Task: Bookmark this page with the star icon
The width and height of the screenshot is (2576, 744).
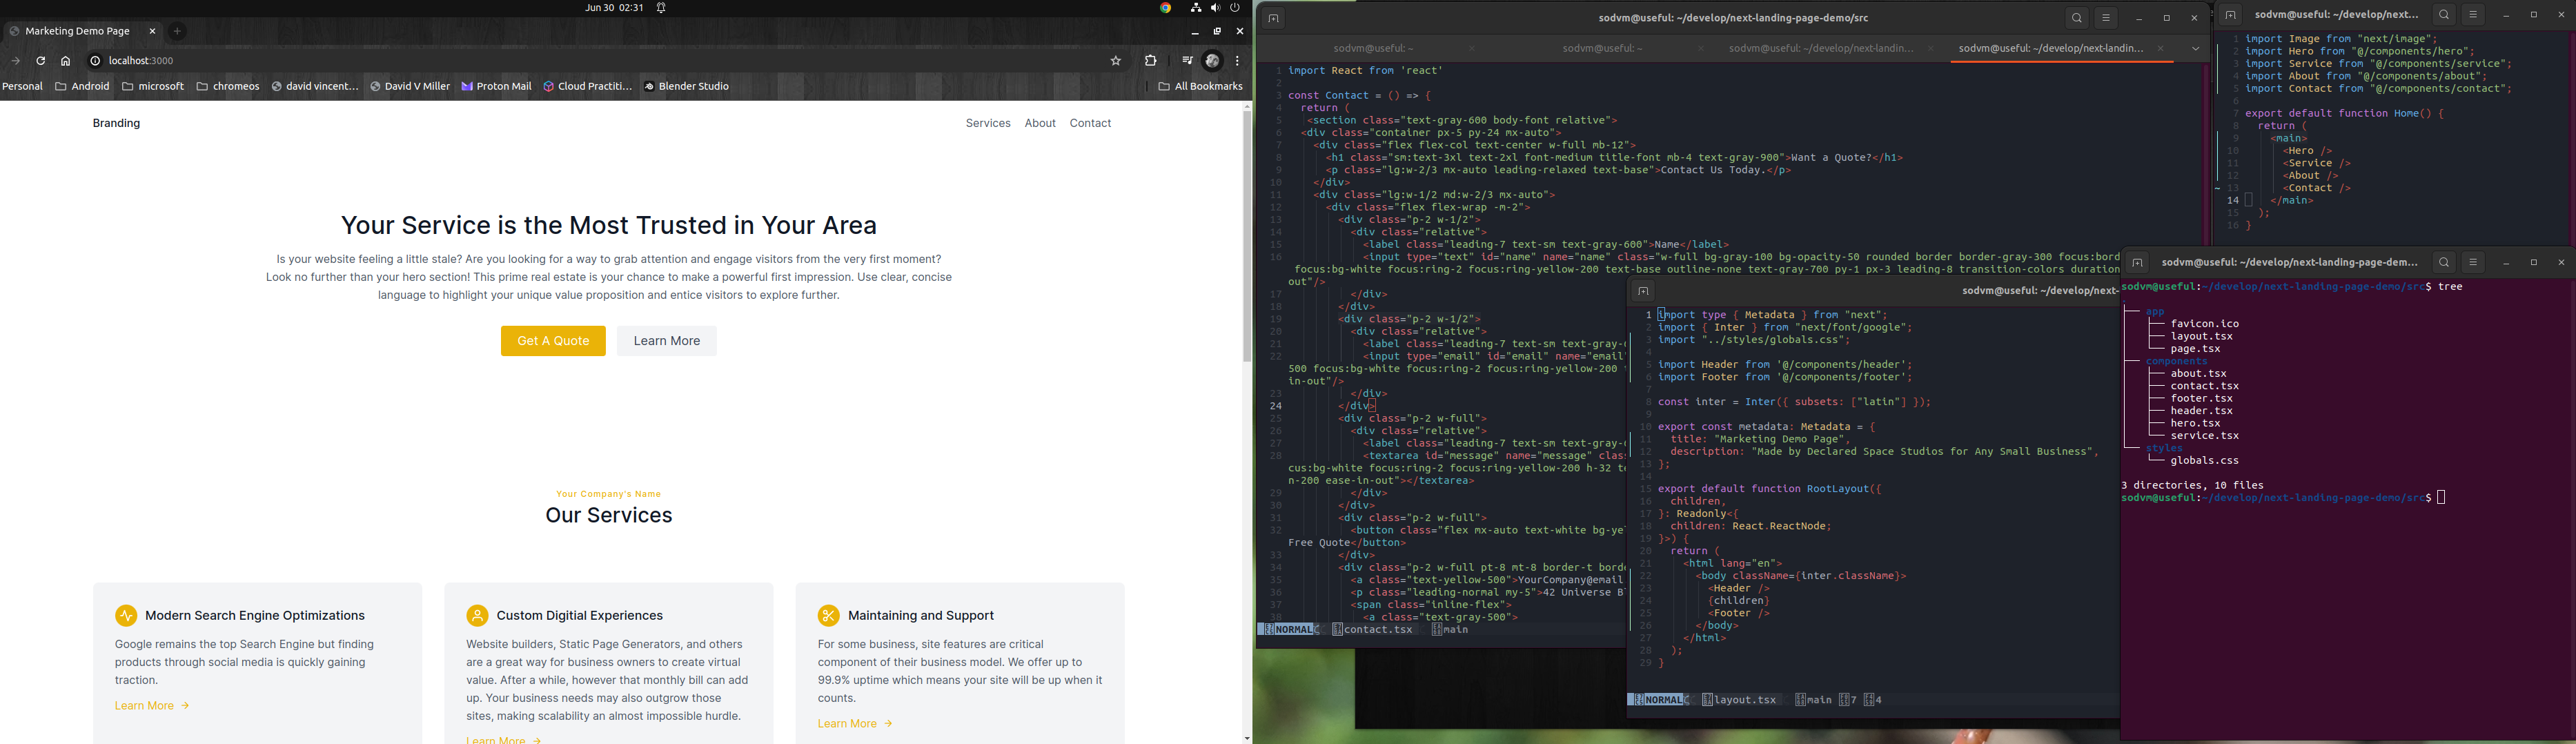Action: [x=1116, y=61]
